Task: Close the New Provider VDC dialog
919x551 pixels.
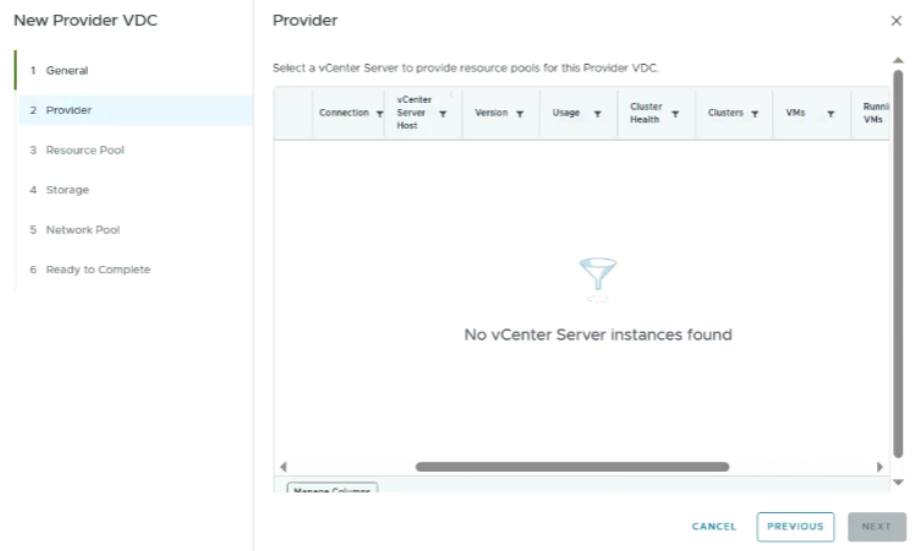Action: coord(896,21)
